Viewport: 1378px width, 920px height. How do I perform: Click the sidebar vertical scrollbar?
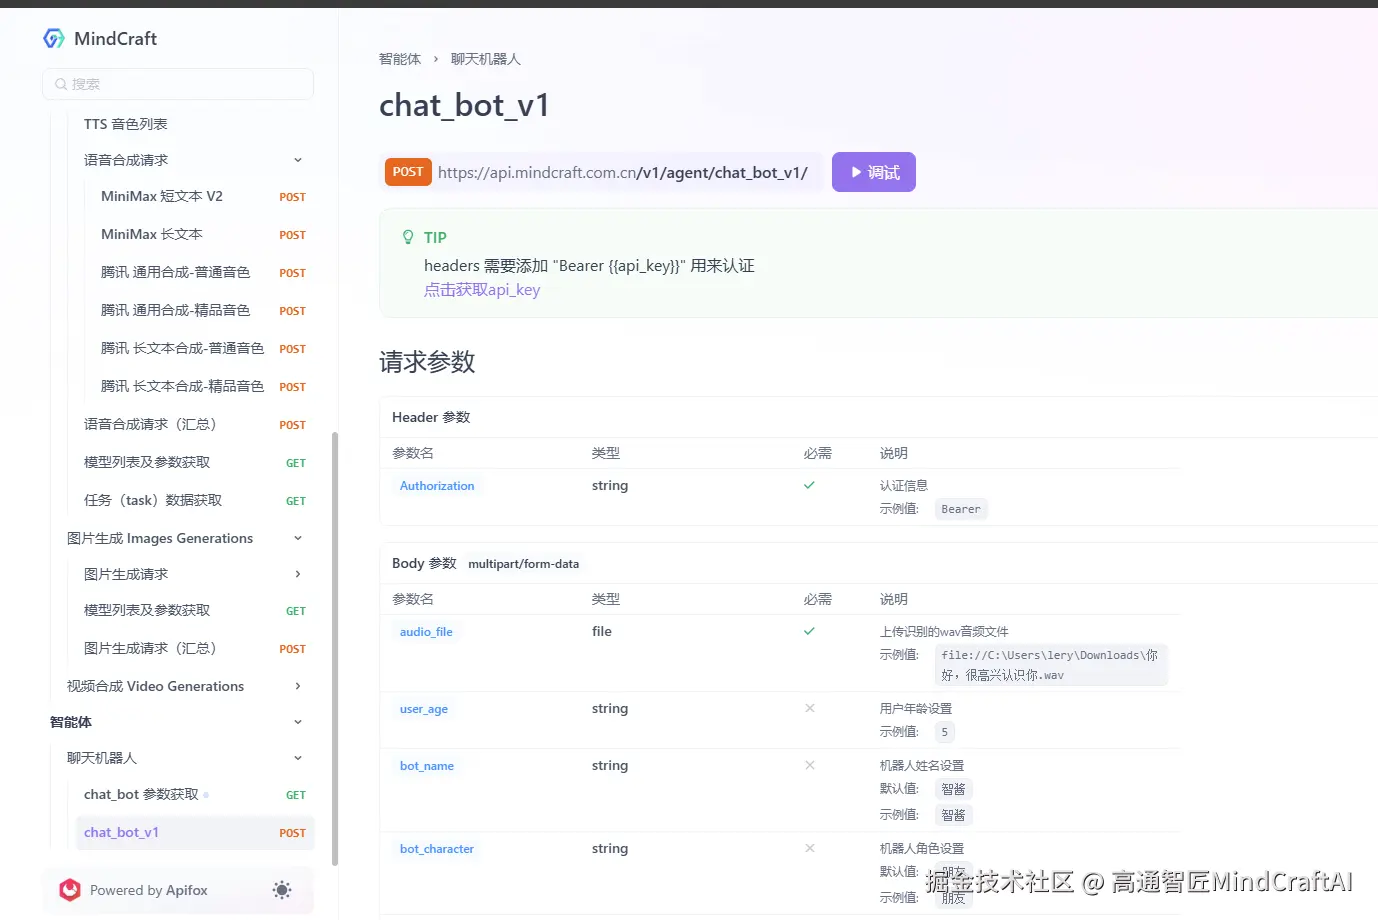click(335, 648)
